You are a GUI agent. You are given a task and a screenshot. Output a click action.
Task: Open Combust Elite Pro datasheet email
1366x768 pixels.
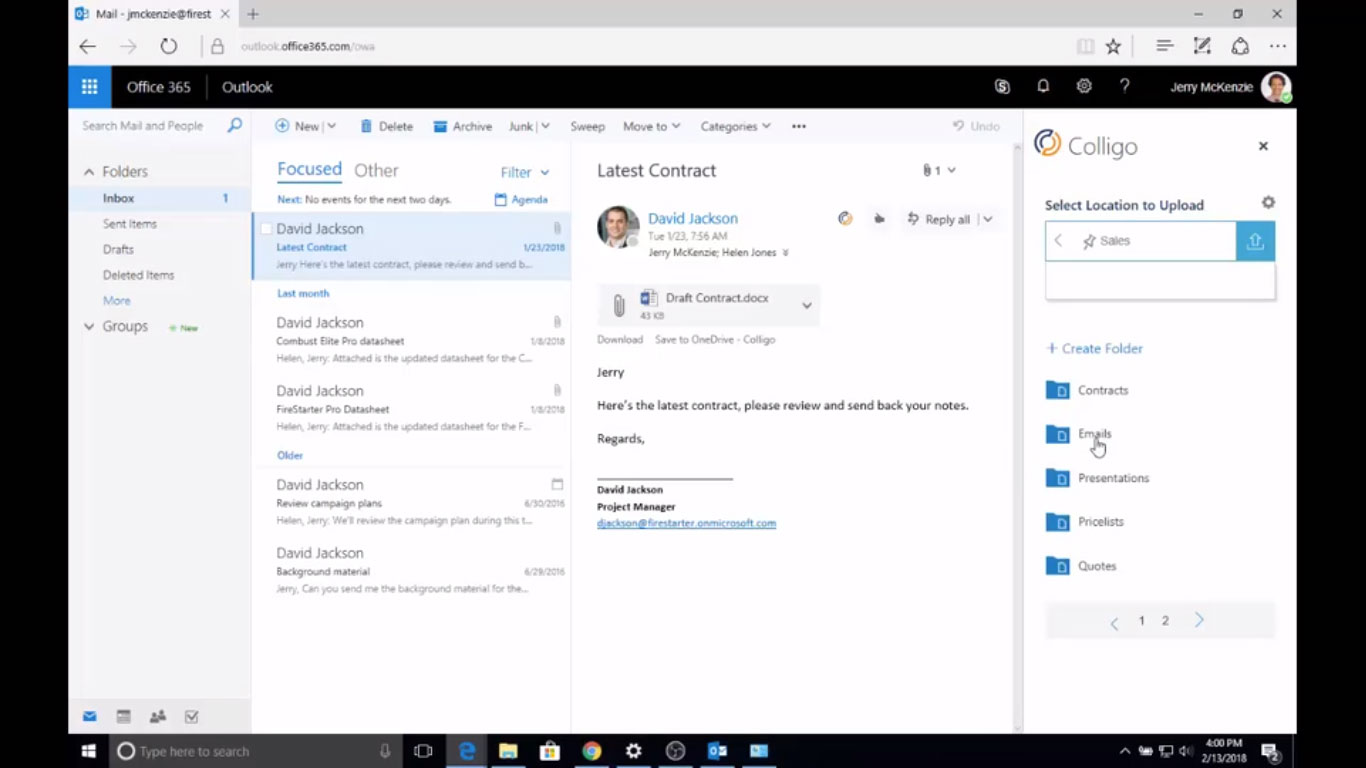point(411,340)
